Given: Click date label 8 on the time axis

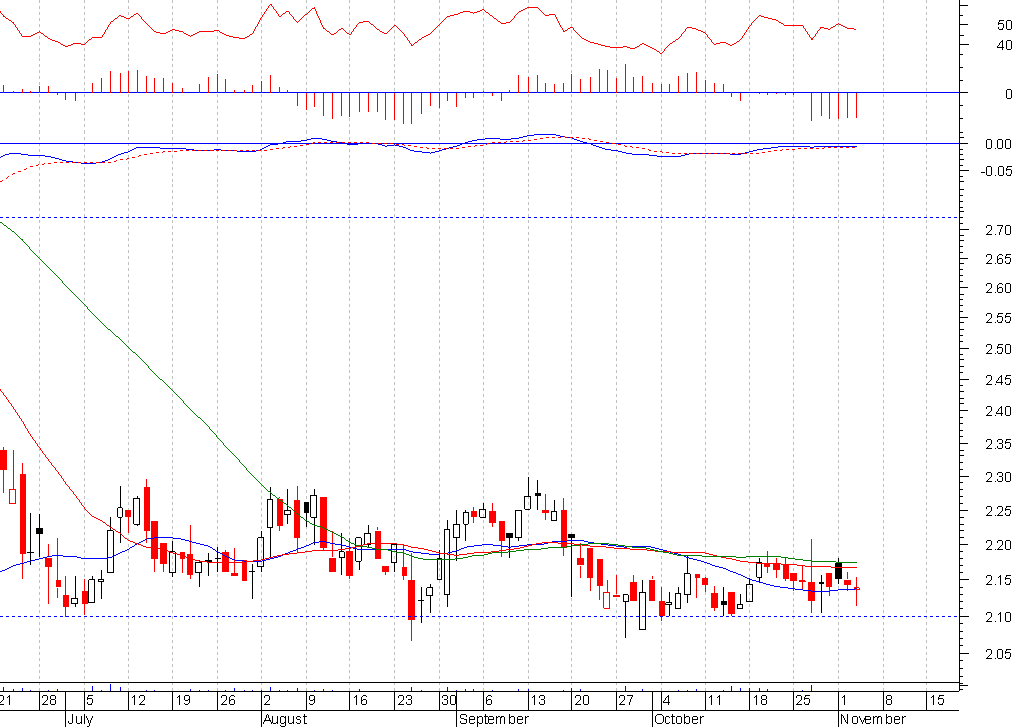Looking at the screenshot, I should coord(888,700).
